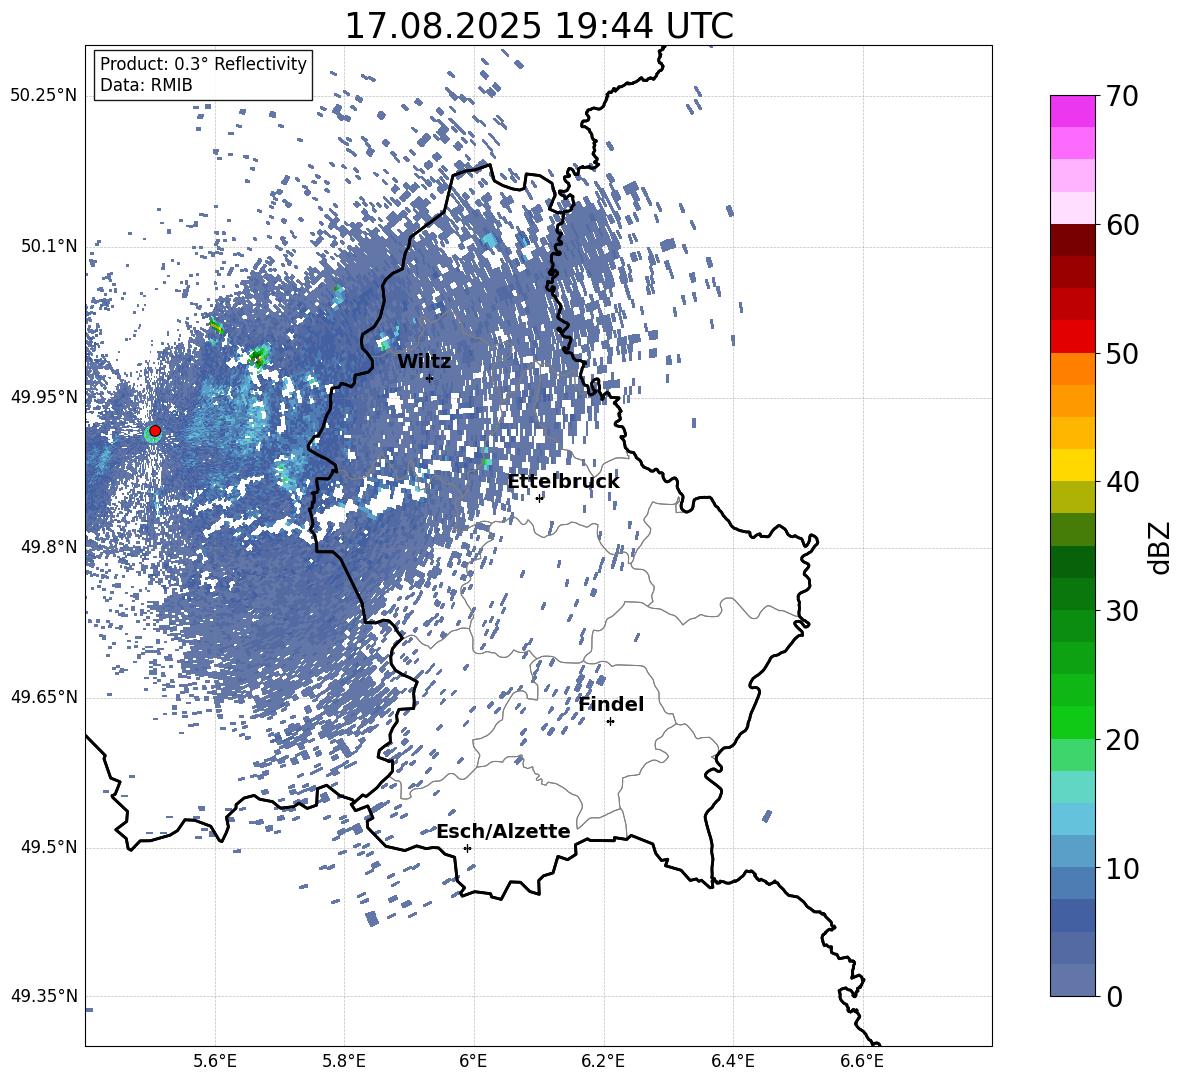Click the dark red colorbar segment below 60
Viewport: 1184px width, 1081px height.
pyautogui.click(x=1073, y=240)
